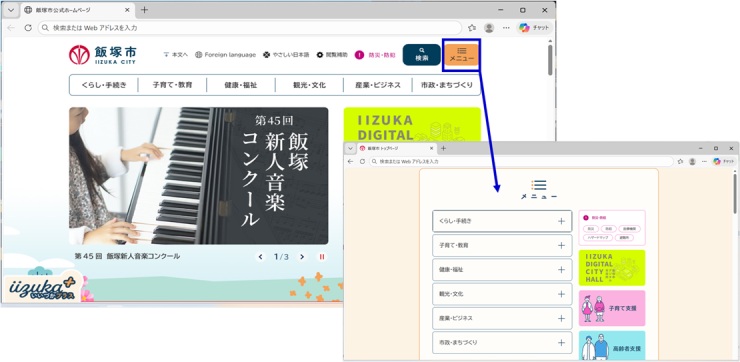The height and width of the screenshot is (362, 740).
Task: Close the 飯塚市 トップページ tab
Action: point(431,148)
